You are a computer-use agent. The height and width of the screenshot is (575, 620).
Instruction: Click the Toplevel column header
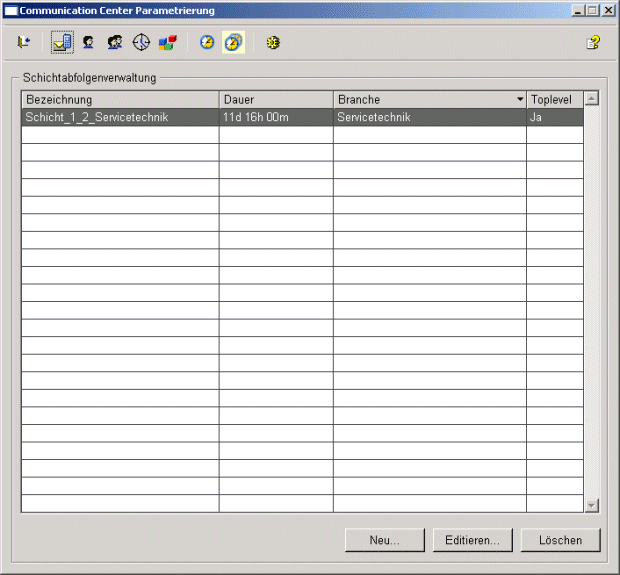point(554,99)
